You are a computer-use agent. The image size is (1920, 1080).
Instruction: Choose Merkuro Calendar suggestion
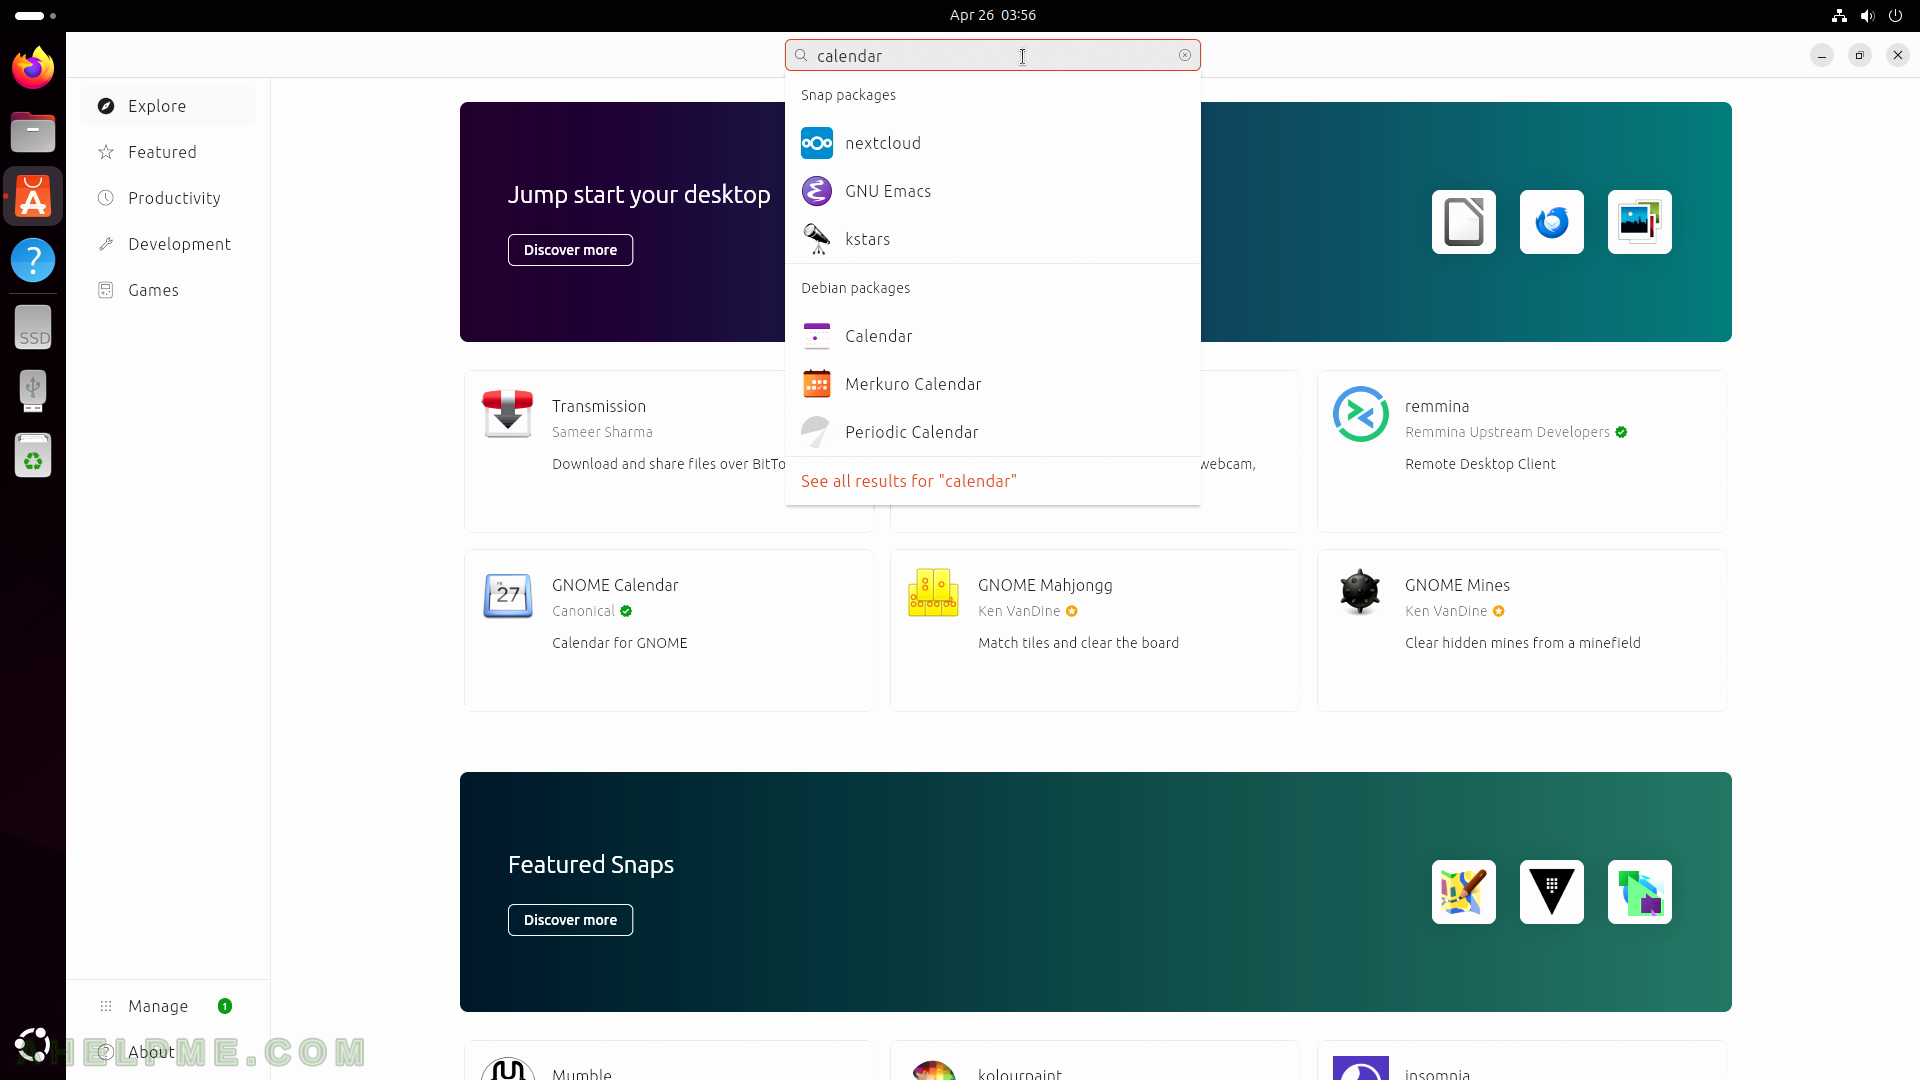993,384
